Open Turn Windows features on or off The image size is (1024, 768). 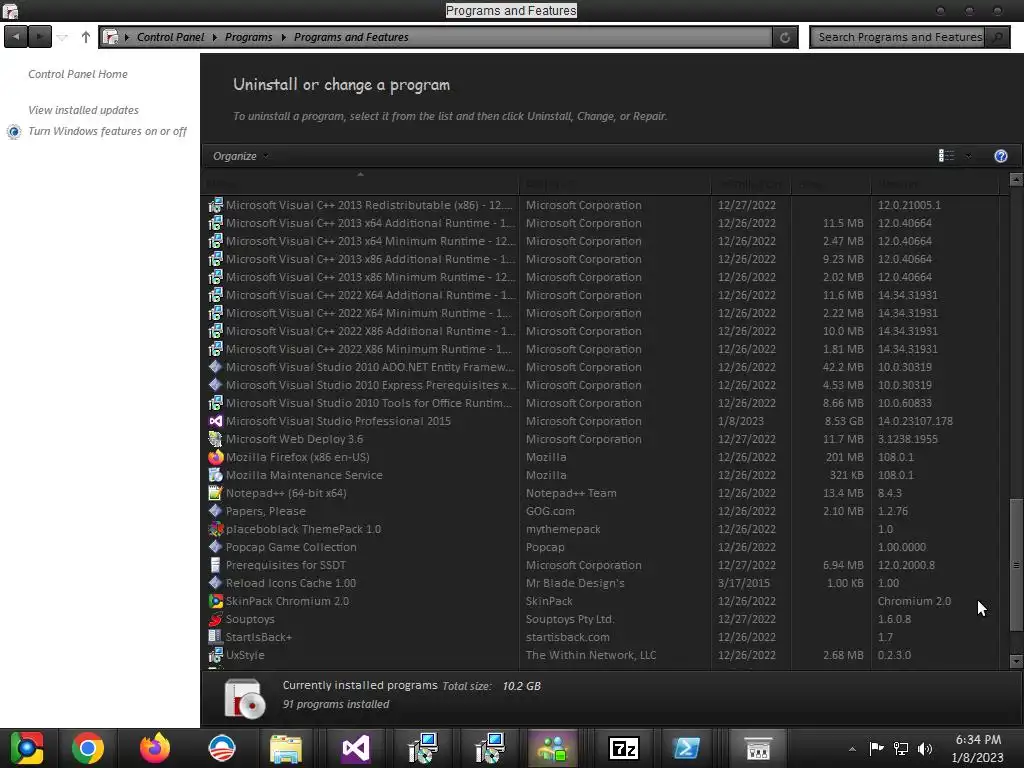(x=107, y=131)
